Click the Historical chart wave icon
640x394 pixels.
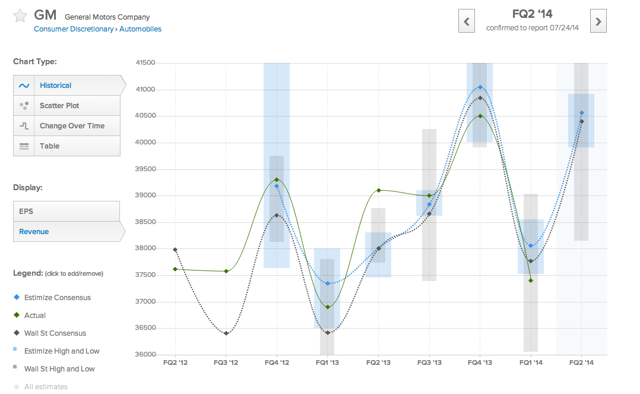[x=24, y=85]
